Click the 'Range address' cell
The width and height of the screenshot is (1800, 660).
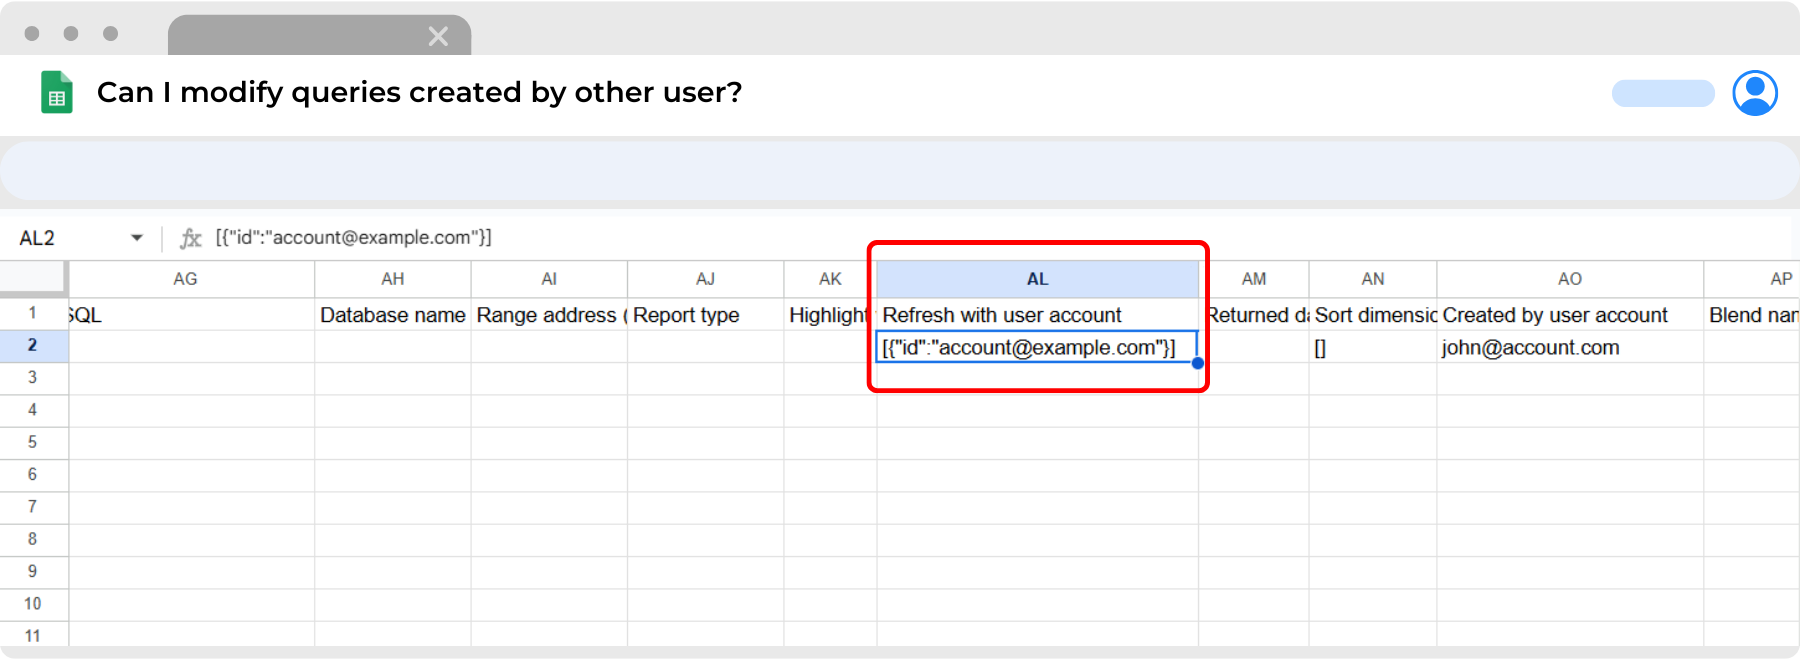click(x=549, y=315)
